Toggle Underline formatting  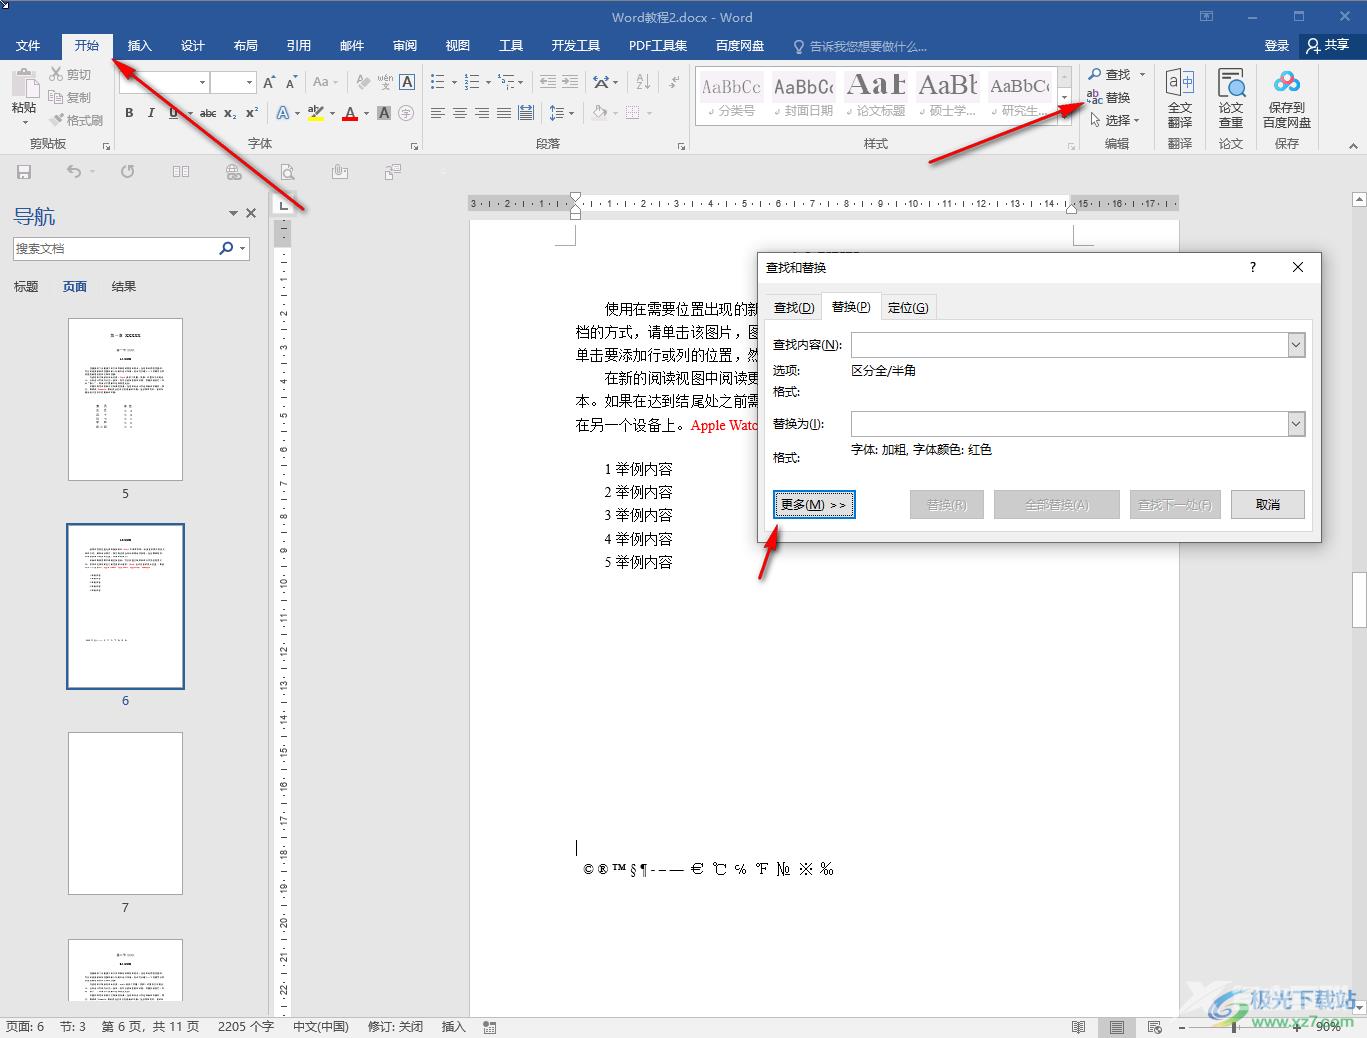tap(173, 113)
